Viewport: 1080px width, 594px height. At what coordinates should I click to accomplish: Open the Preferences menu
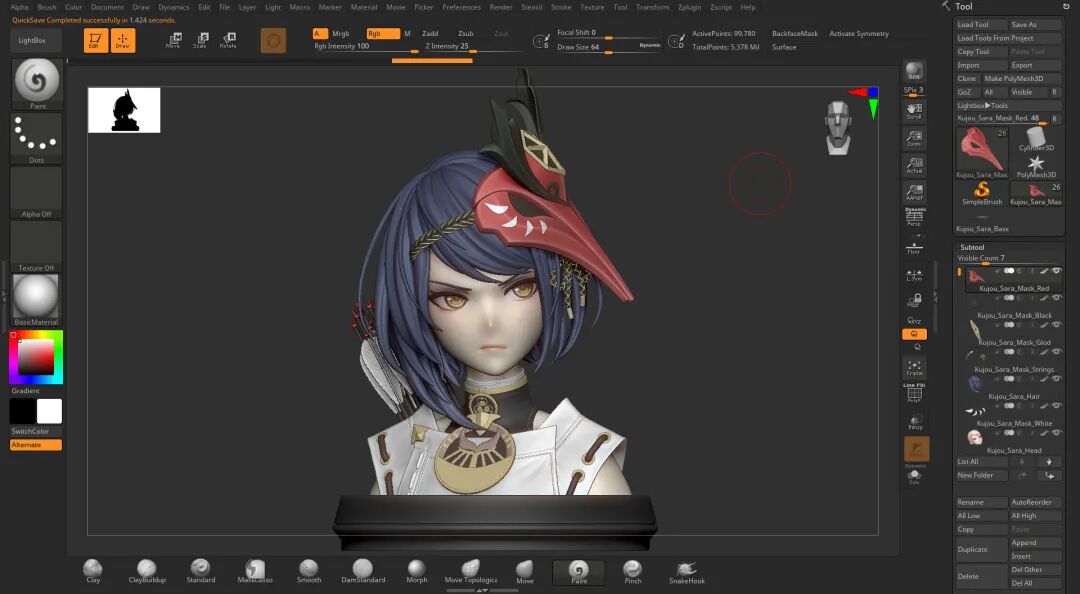click(461, 7)
